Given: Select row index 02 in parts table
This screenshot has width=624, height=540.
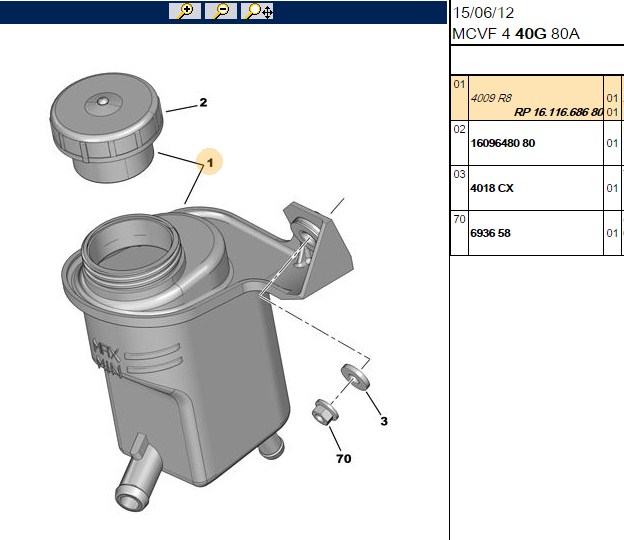Looking at the screenshot, I should [x=459, y=129].
